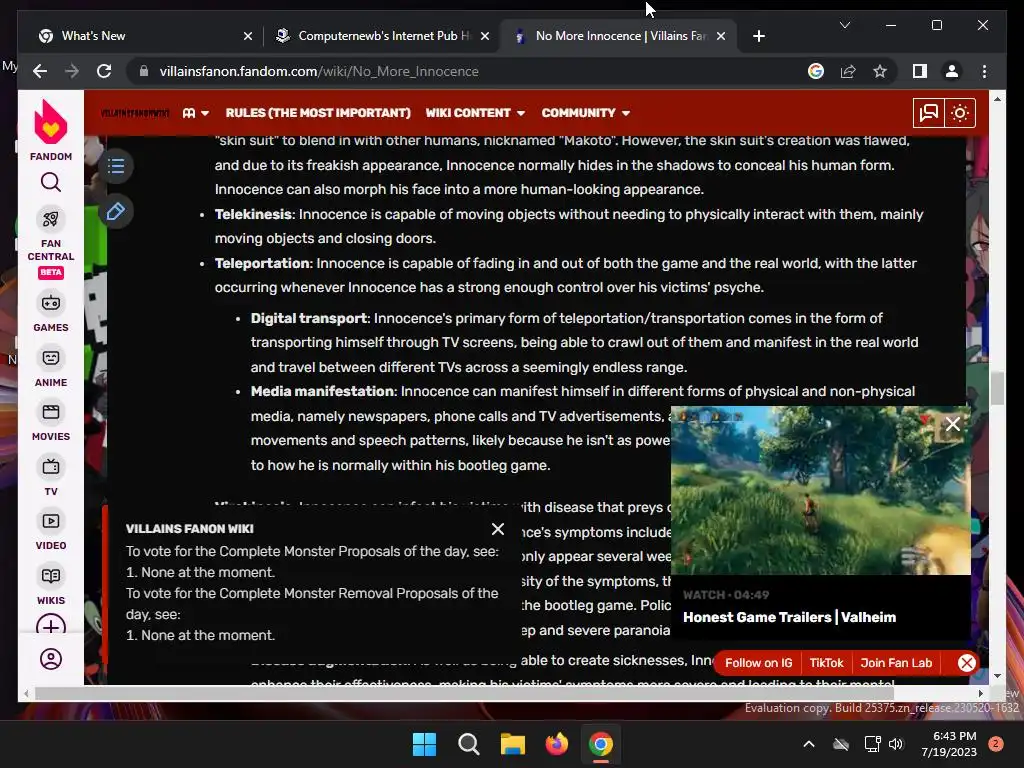Image resolution: width=1024 pixels, height=768 pixels.
Task: Go back to the previous page
Action: [x=40, y=71]
